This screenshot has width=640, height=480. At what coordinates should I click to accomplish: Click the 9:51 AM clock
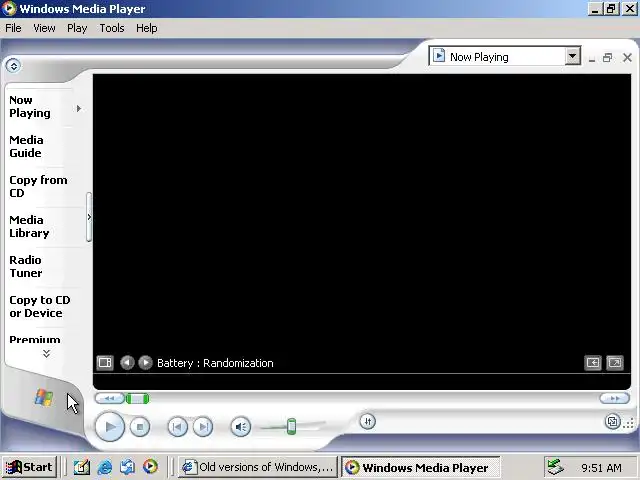[601, 467]
